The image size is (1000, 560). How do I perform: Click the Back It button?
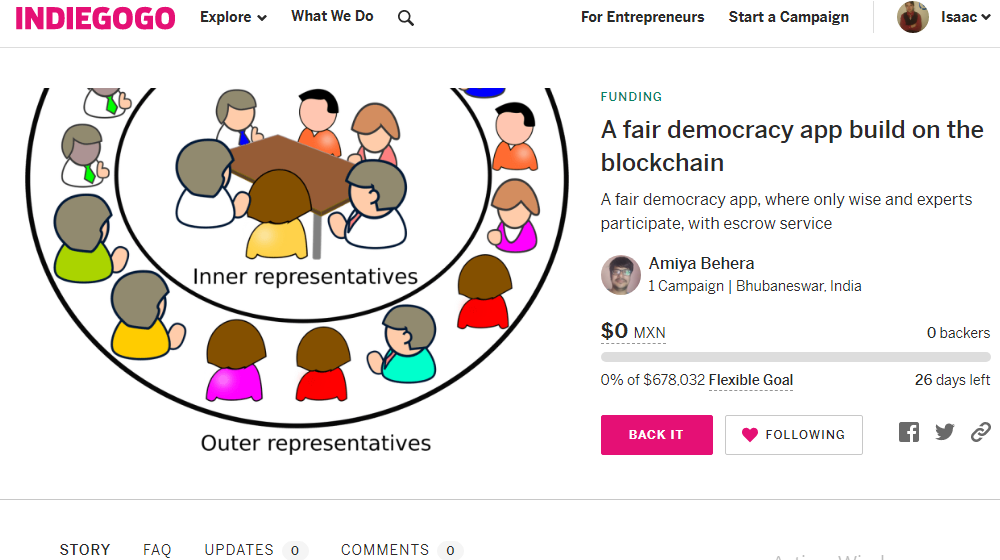(x=656, y=435)
